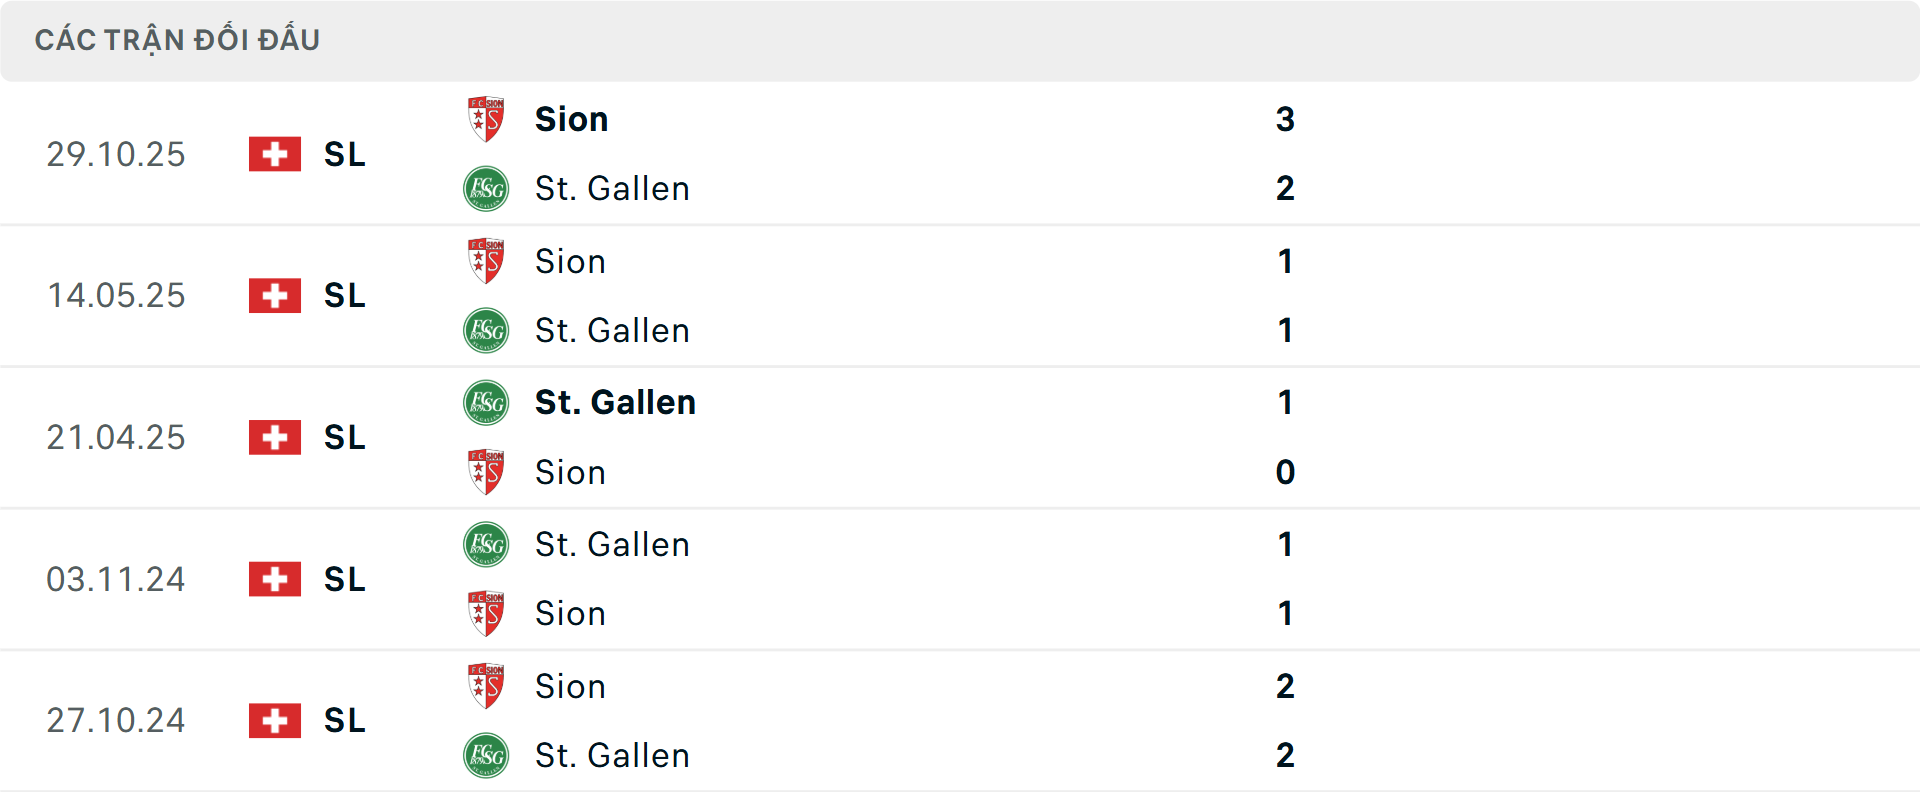The height and width of the screenshot is (792, 1920).
Task: Click the bold St. Gallen name in the 21.04.25 row
Action: coord(616,401)
